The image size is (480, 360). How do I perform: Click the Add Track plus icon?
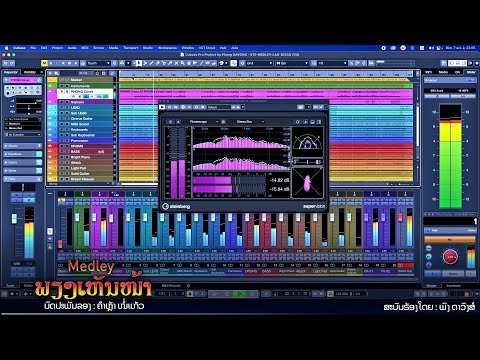pos(50,73)
